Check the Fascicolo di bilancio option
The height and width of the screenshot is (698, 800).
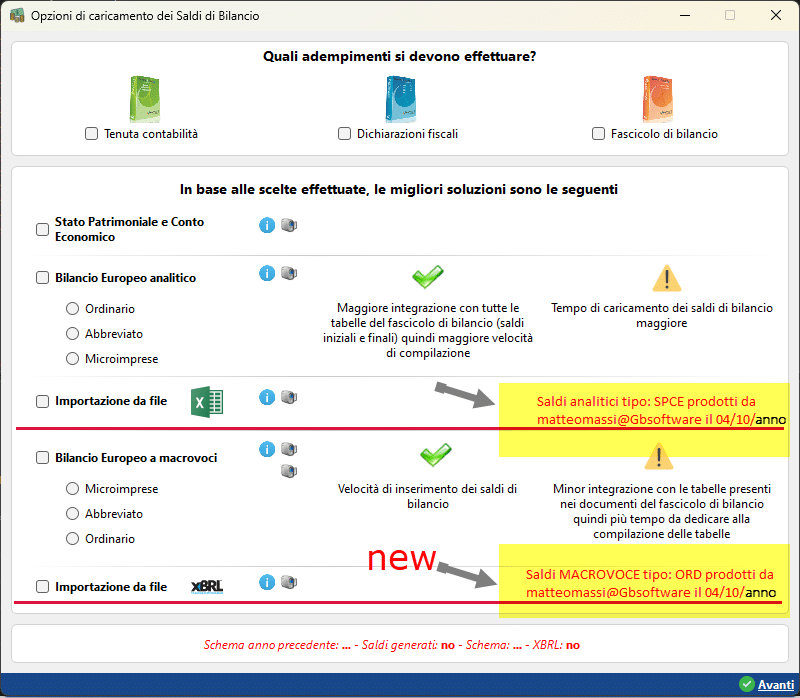[x=598, y=134]
